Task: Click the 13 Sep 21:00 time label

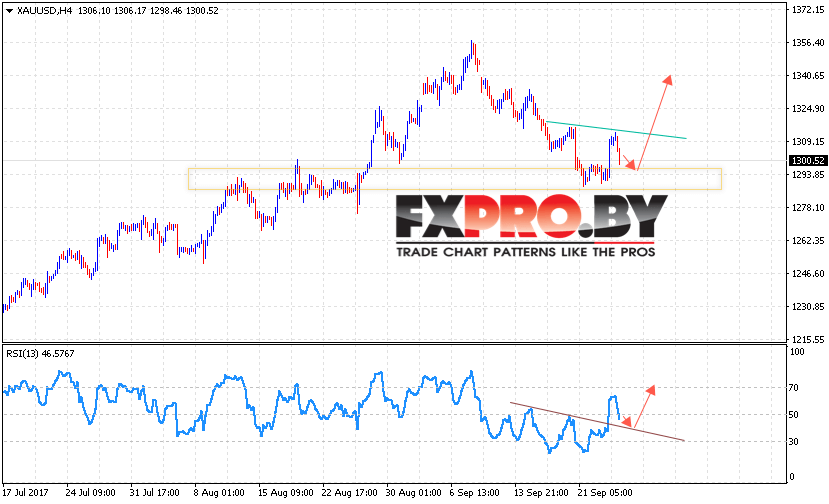Action: [x=541, y=492]
